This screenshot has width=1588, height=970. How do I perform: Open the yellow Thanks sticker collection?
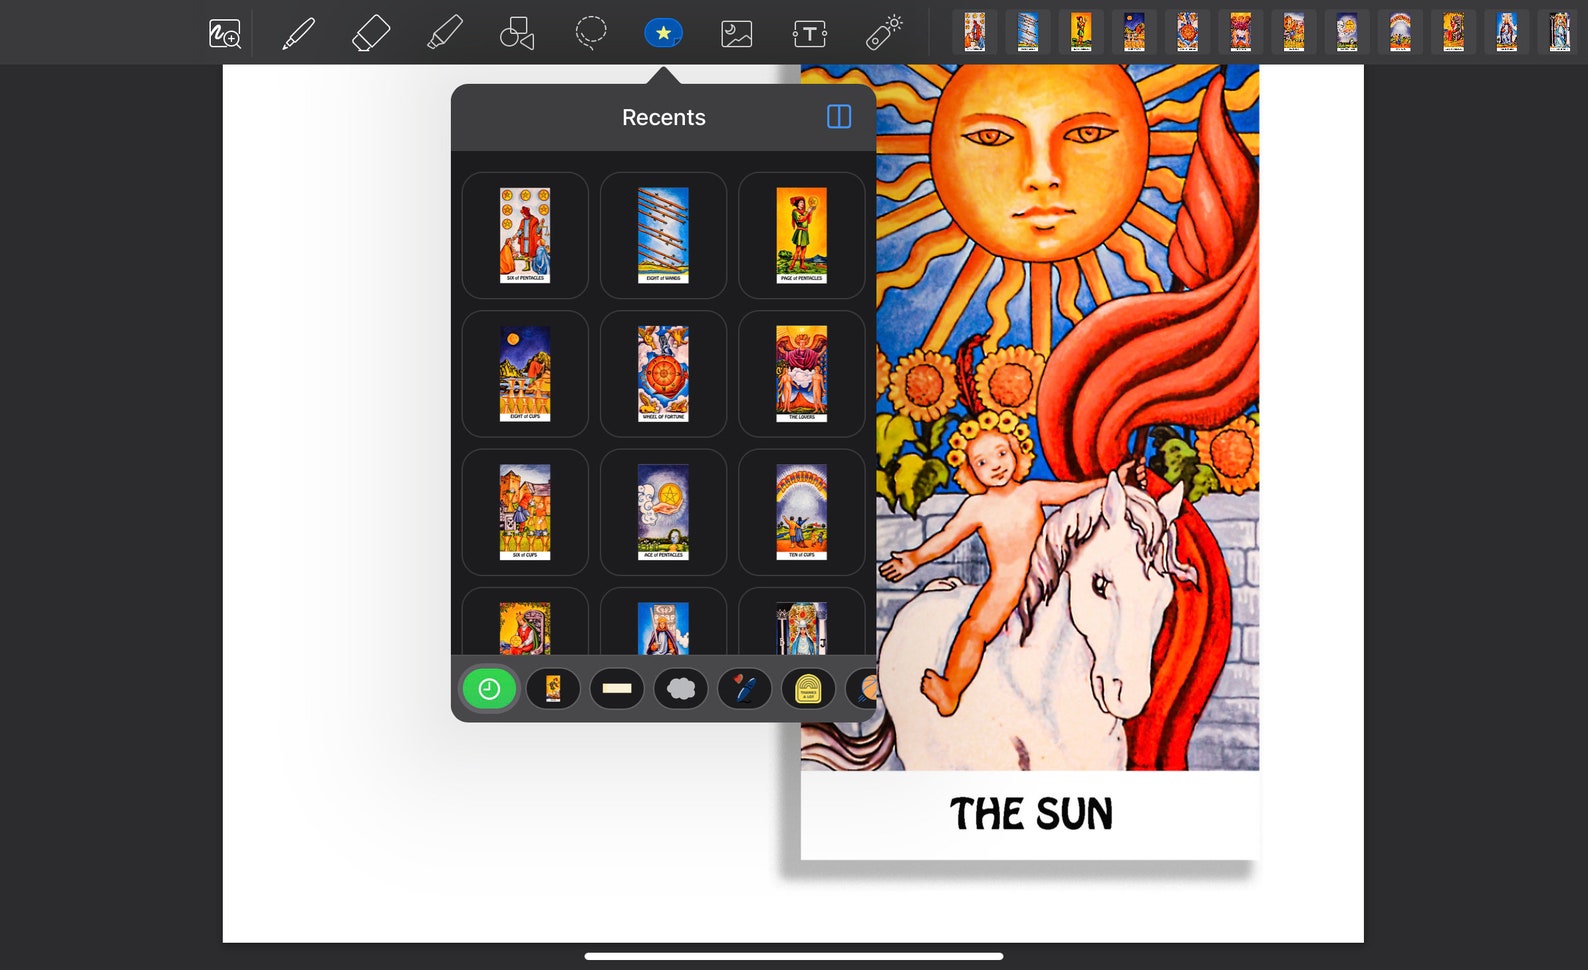(808, 689)
